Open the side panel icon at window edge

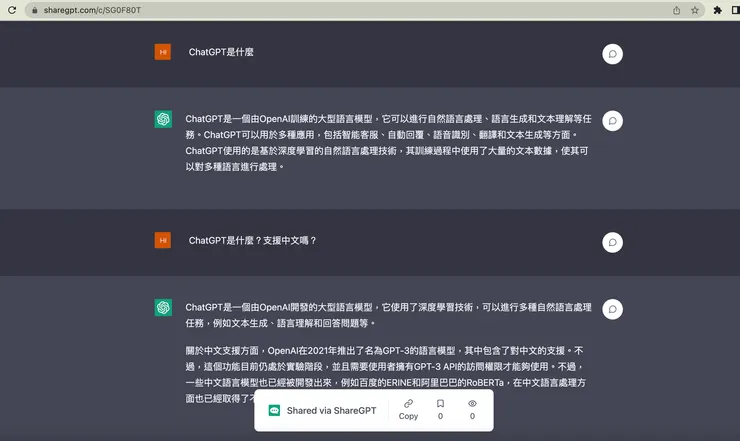point(735,10)
